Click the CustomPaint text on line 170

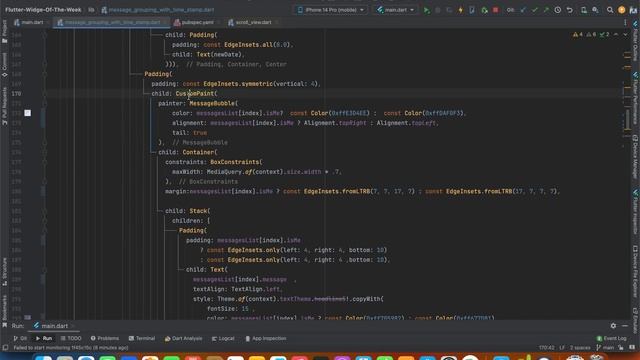(x=196, y=93)
